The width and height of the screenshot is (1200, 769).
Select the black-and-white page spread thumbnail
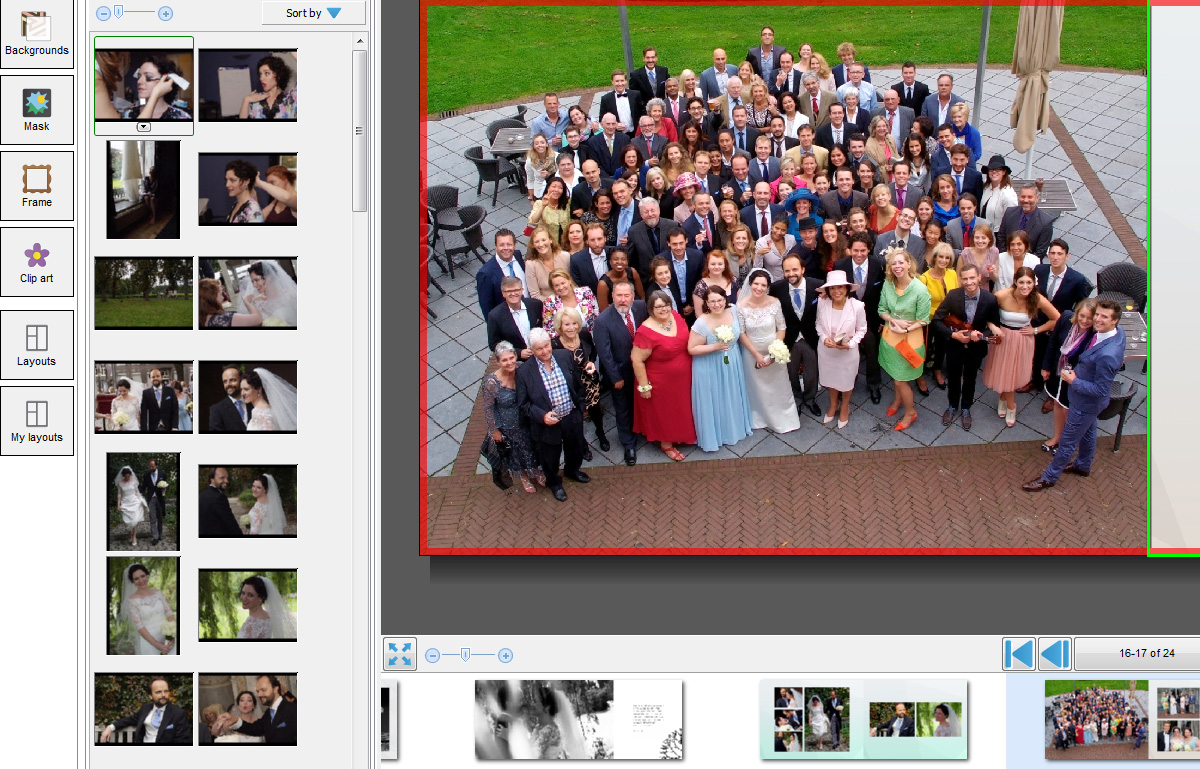pos(578,719)
